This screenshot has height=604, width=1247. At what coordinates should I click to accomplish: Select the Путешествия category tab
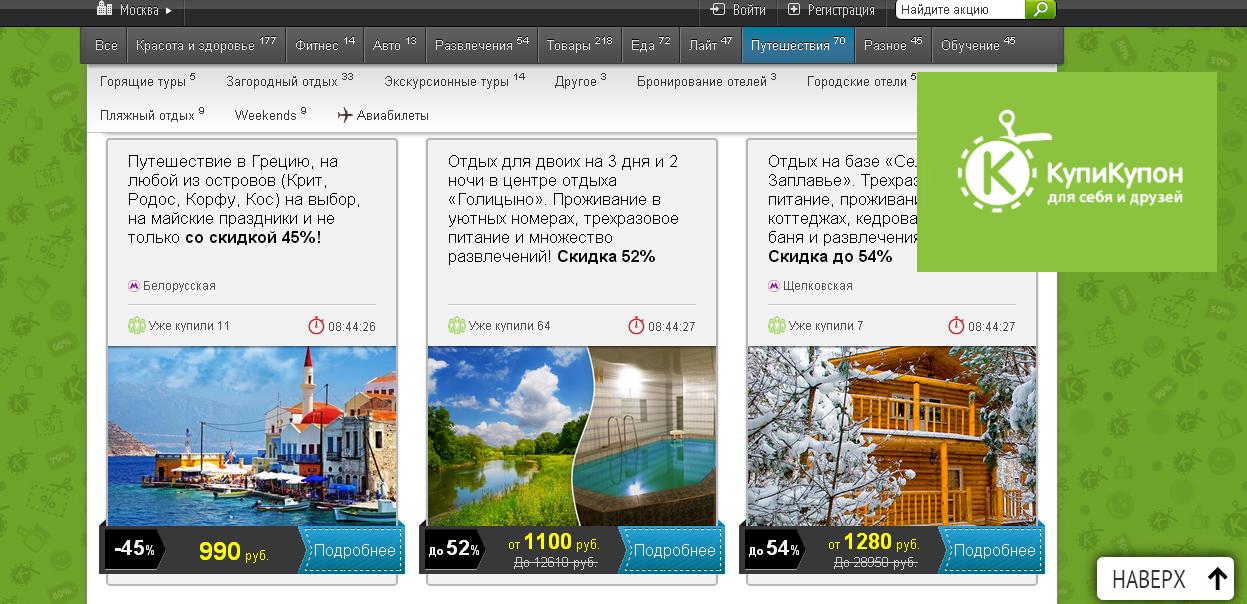point(798,45)
